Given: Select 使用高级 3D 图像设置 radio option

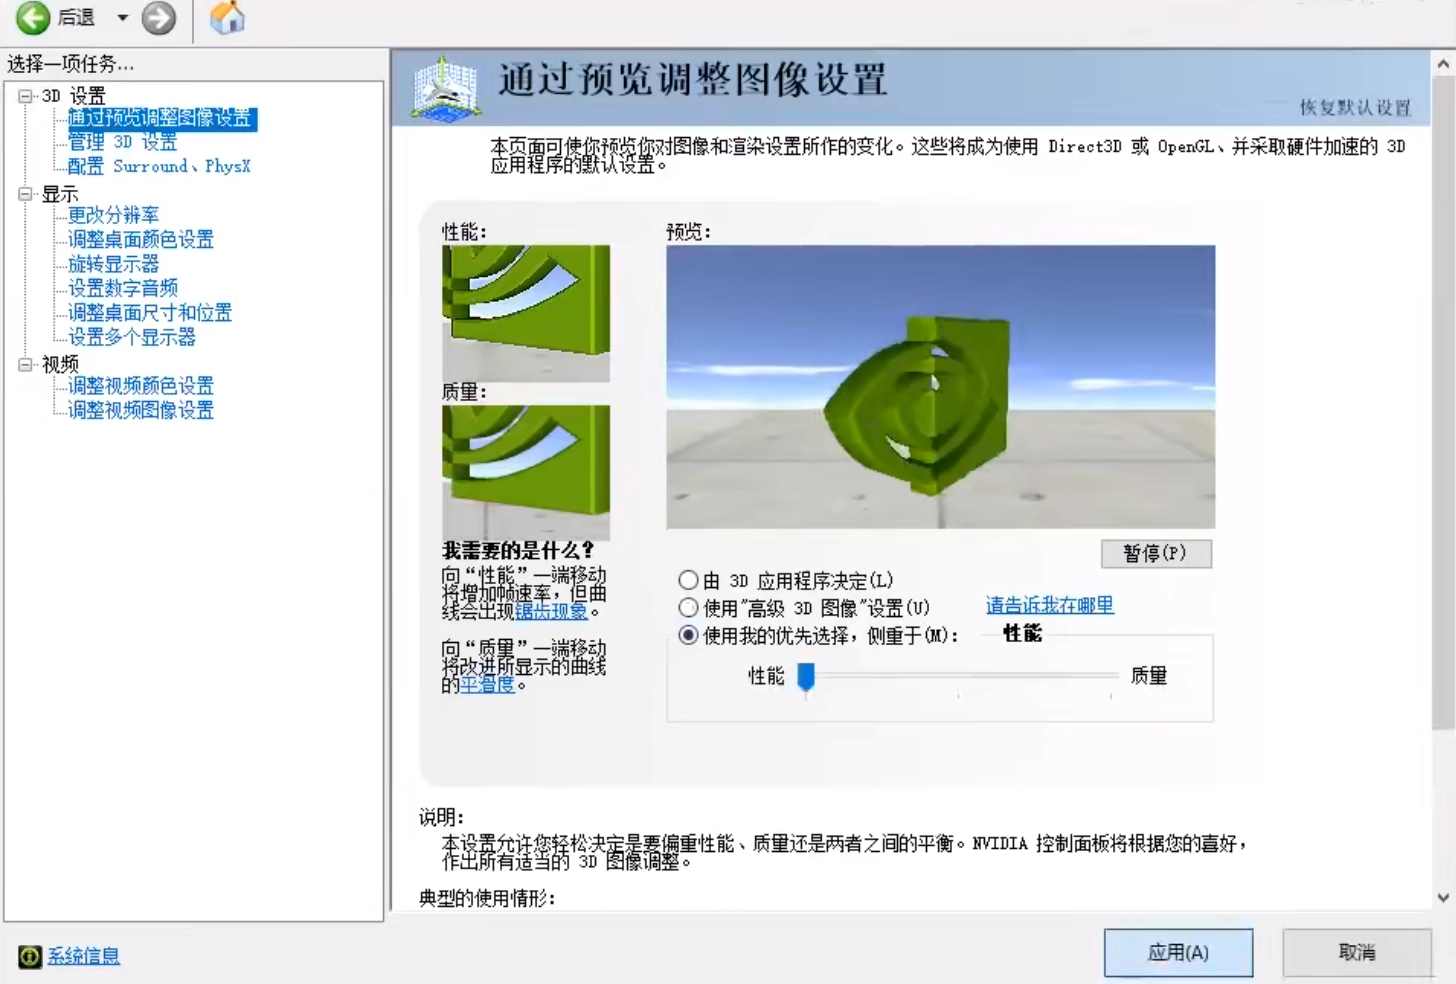Looking at the screenshot, I should coord(688,607).
